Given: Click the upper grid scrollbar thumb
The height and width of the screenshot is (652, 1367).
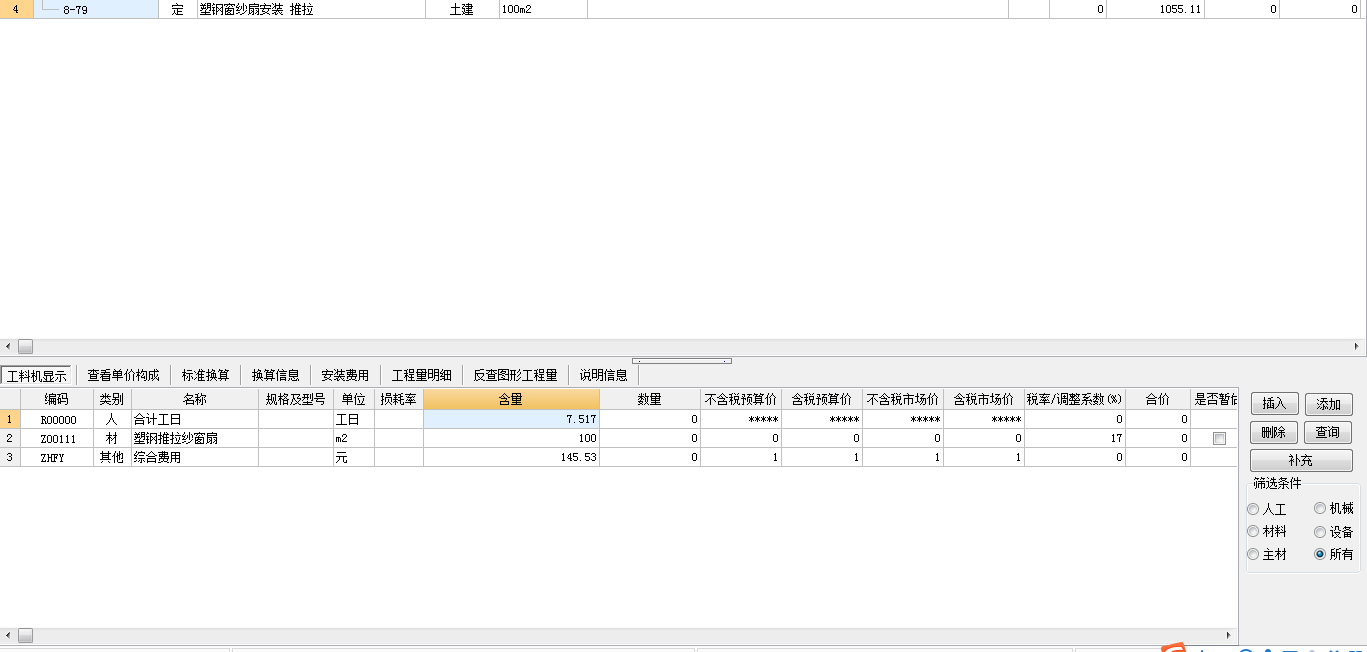Looking at the screenshot, I should [x=25, y=346].
